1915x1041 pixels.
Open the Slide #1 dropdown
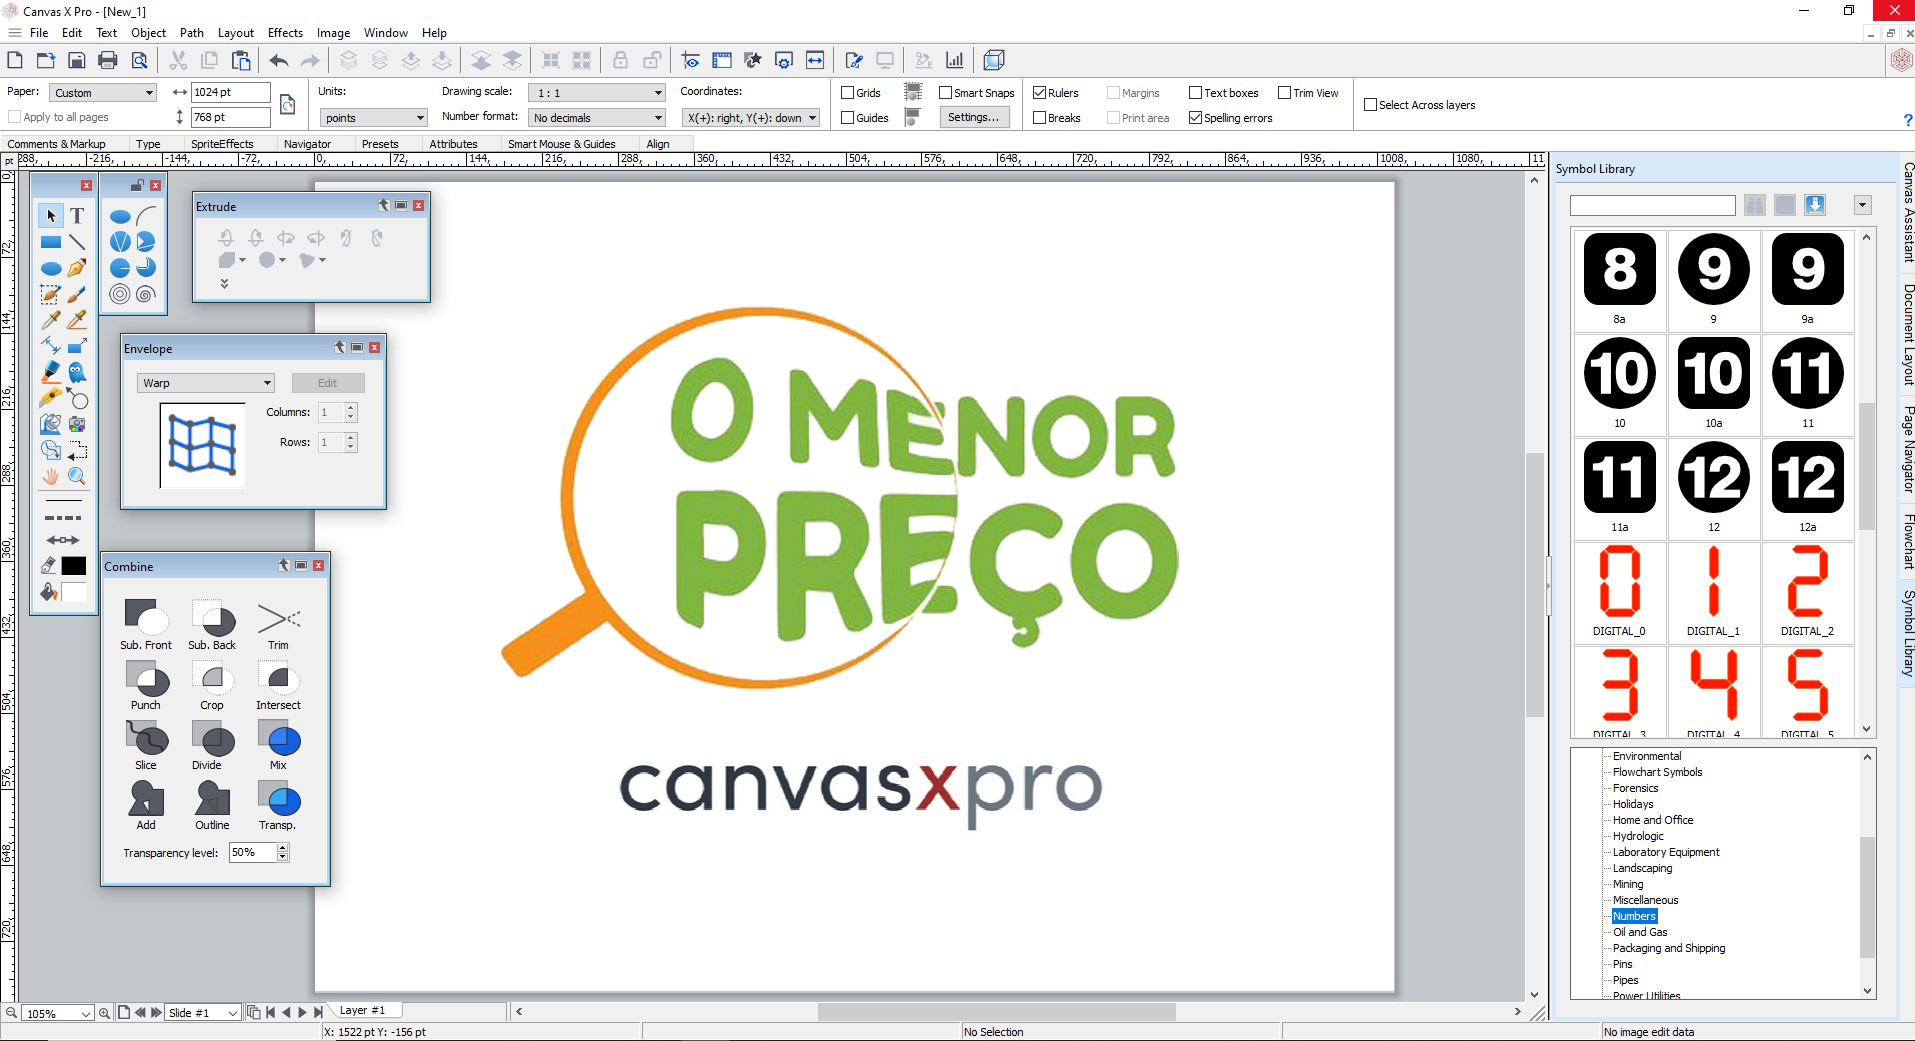pos(203,1013)
